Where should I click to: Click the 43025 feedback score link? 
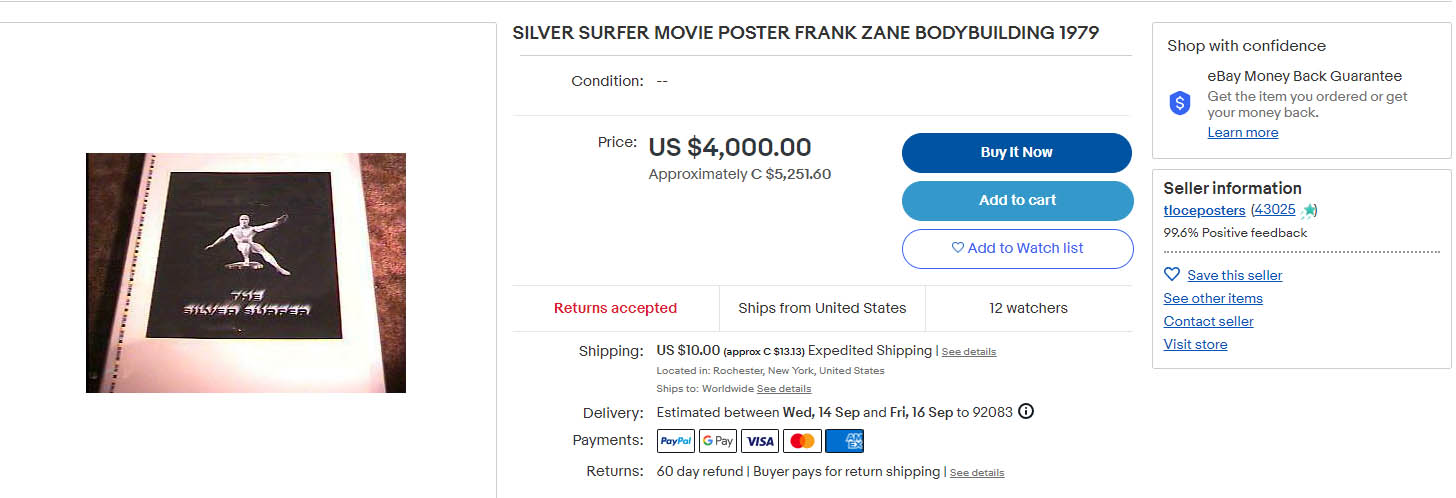pyautogui.click(x=1273, y=210)
